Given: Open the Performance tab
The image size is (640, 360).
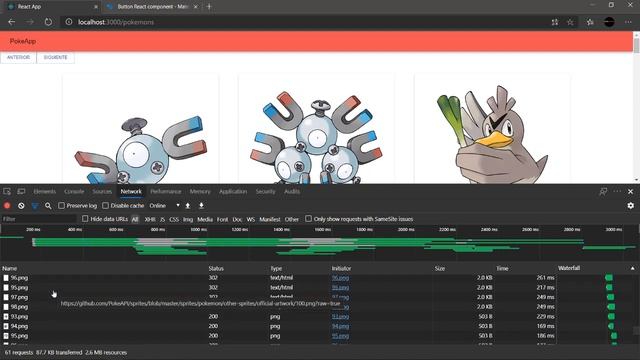Looking at the screenshot, I should point(166,191).
